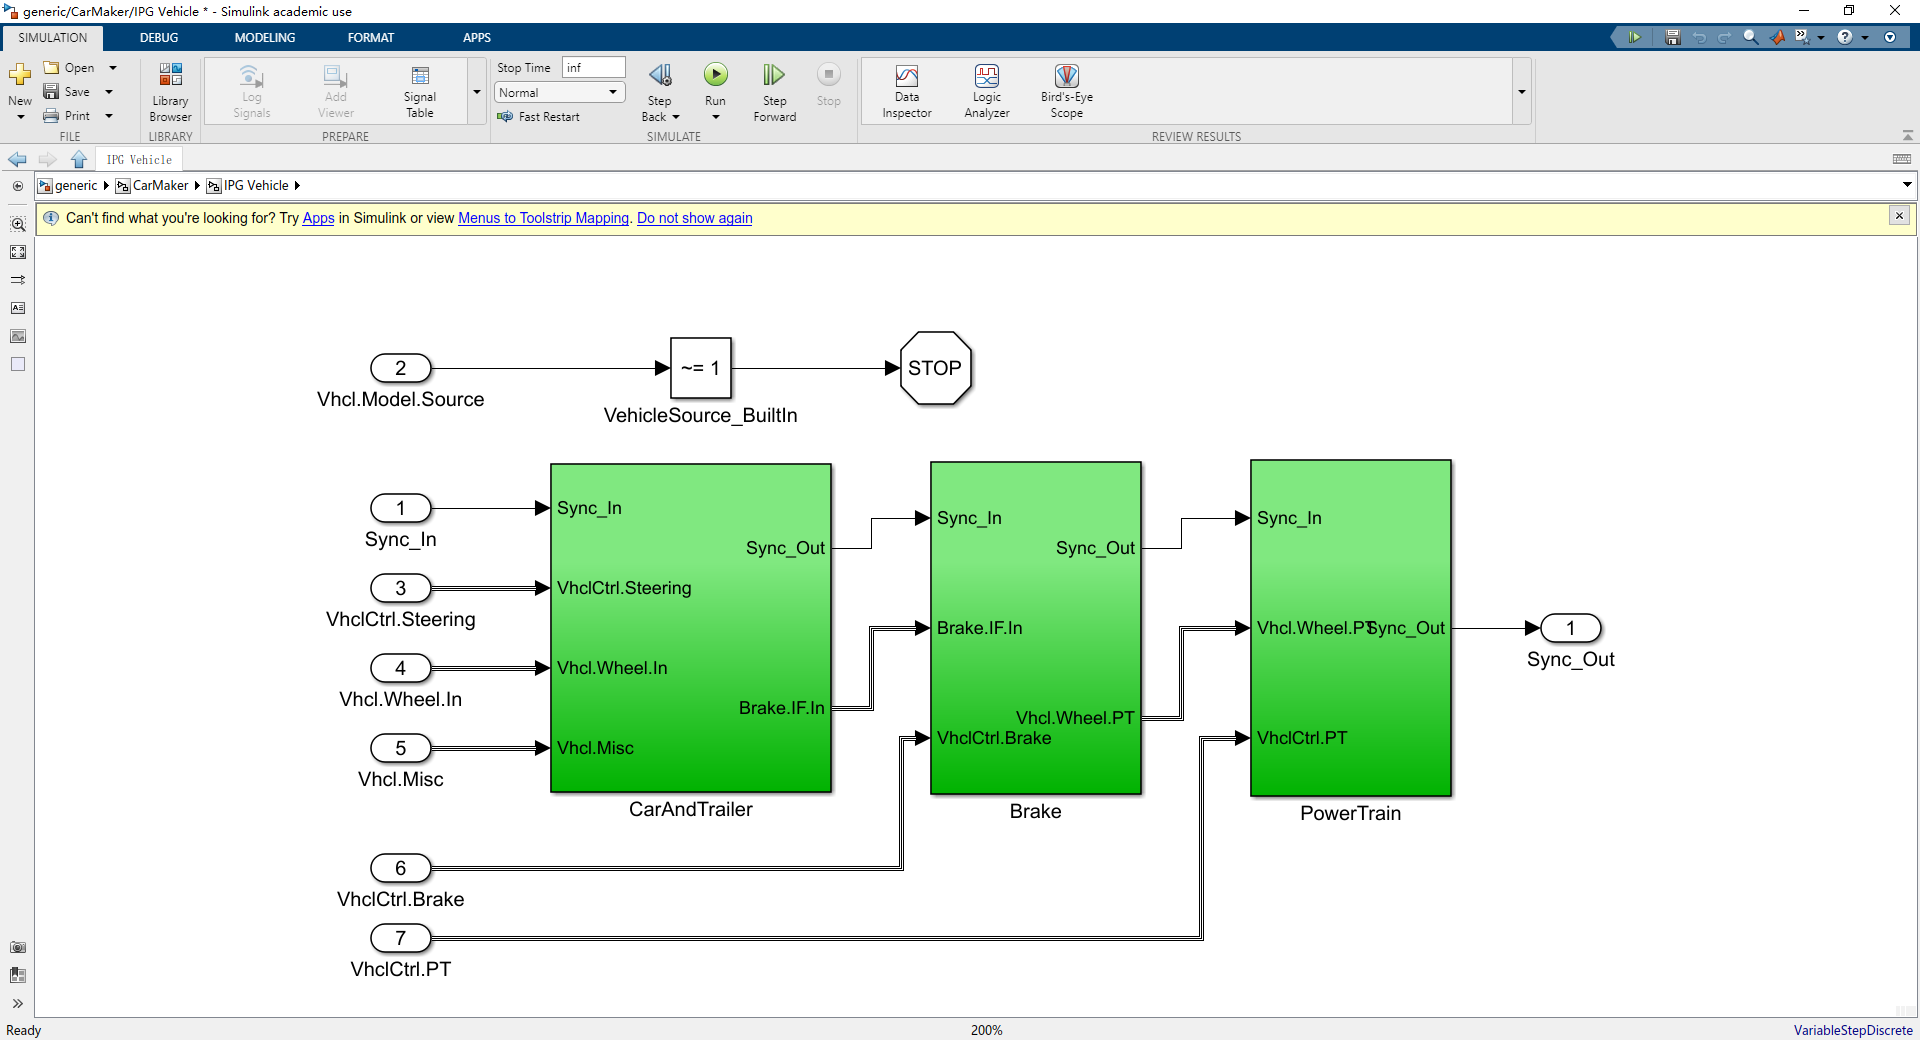Select the PowerTrain subsystem block
1920x1040 pixels.
1351,628
